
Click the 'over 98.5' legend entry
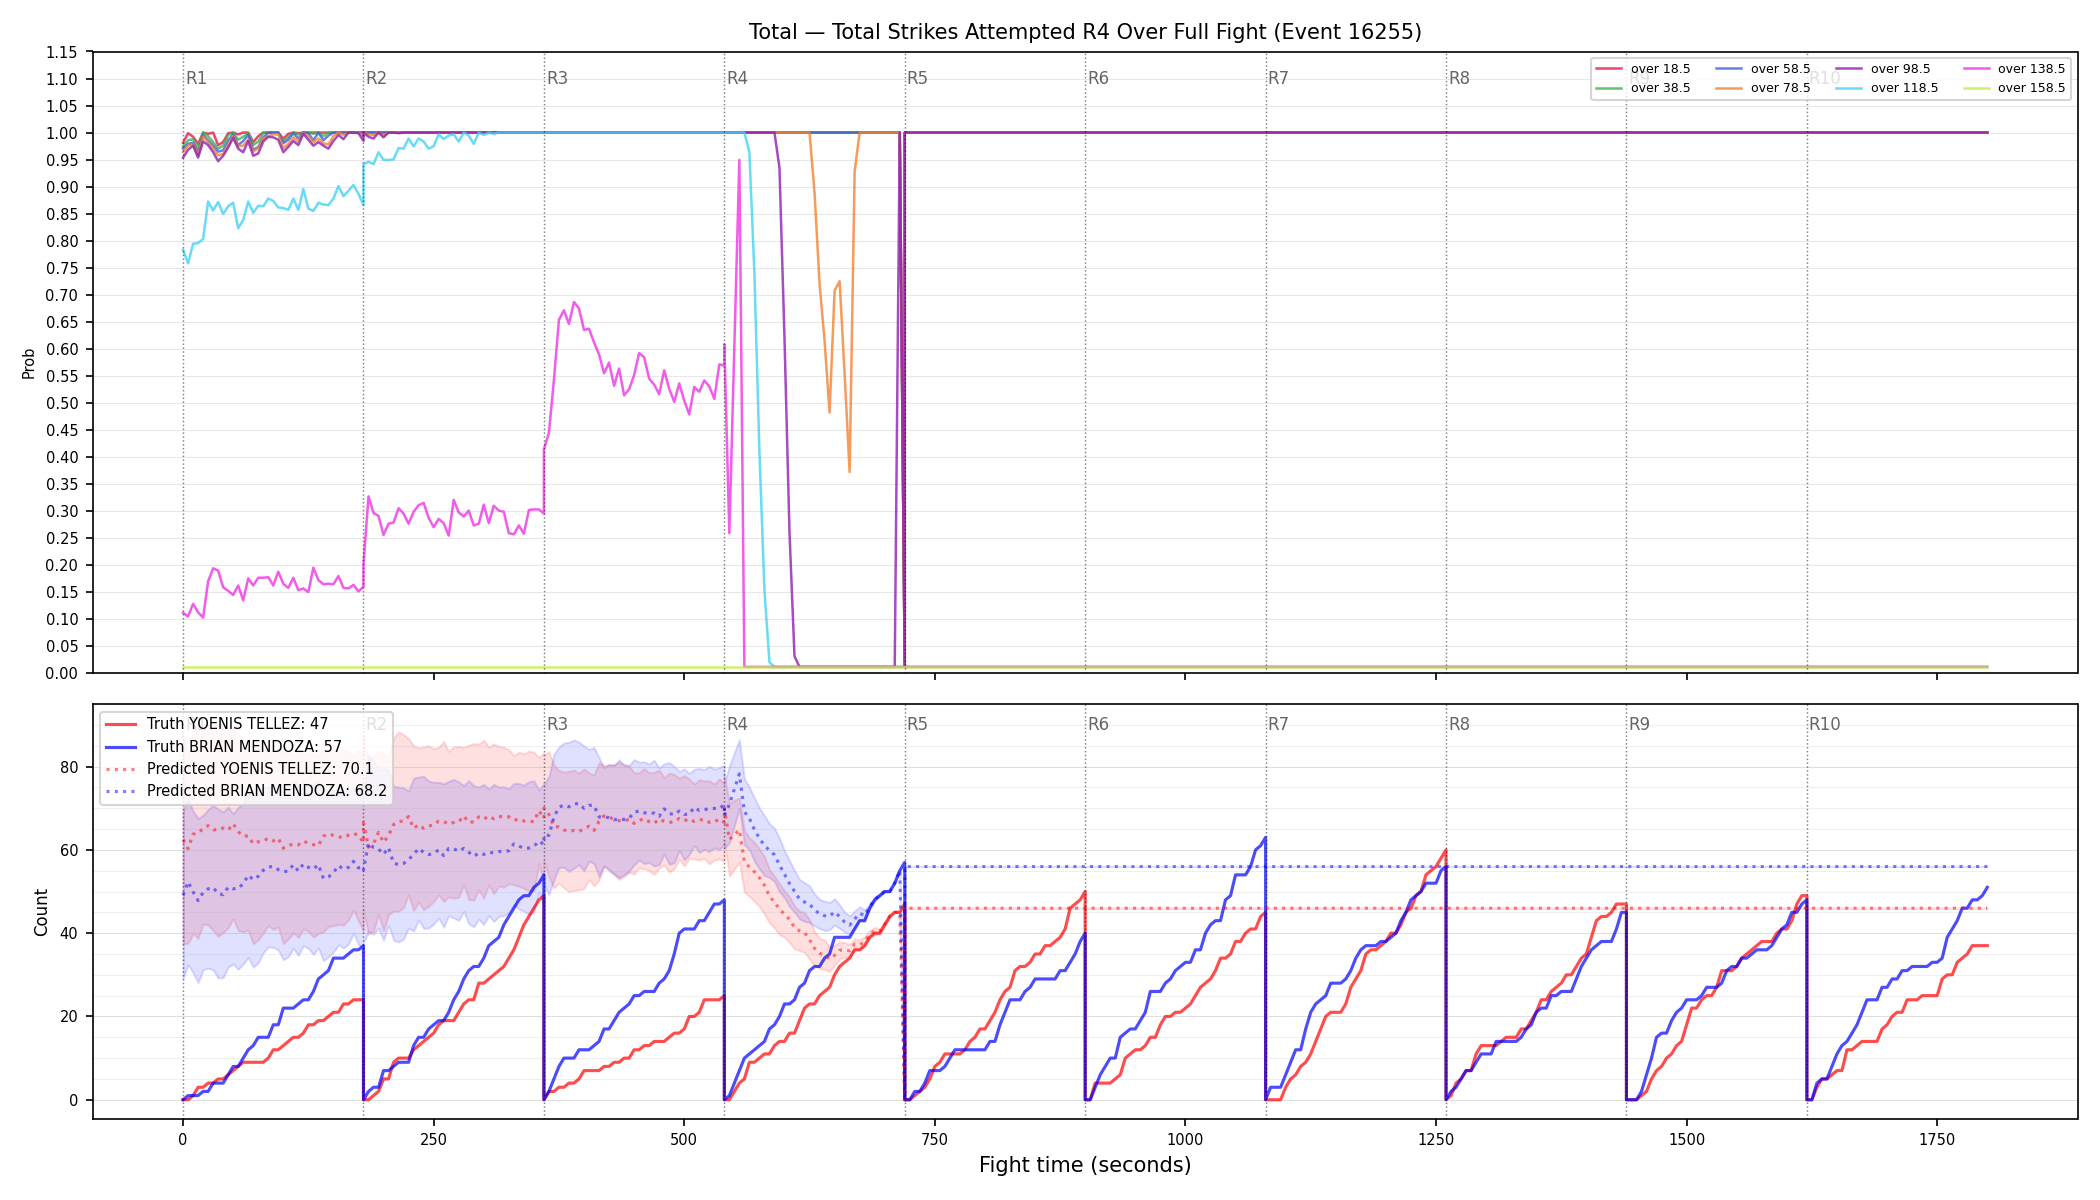[1883, 69]
